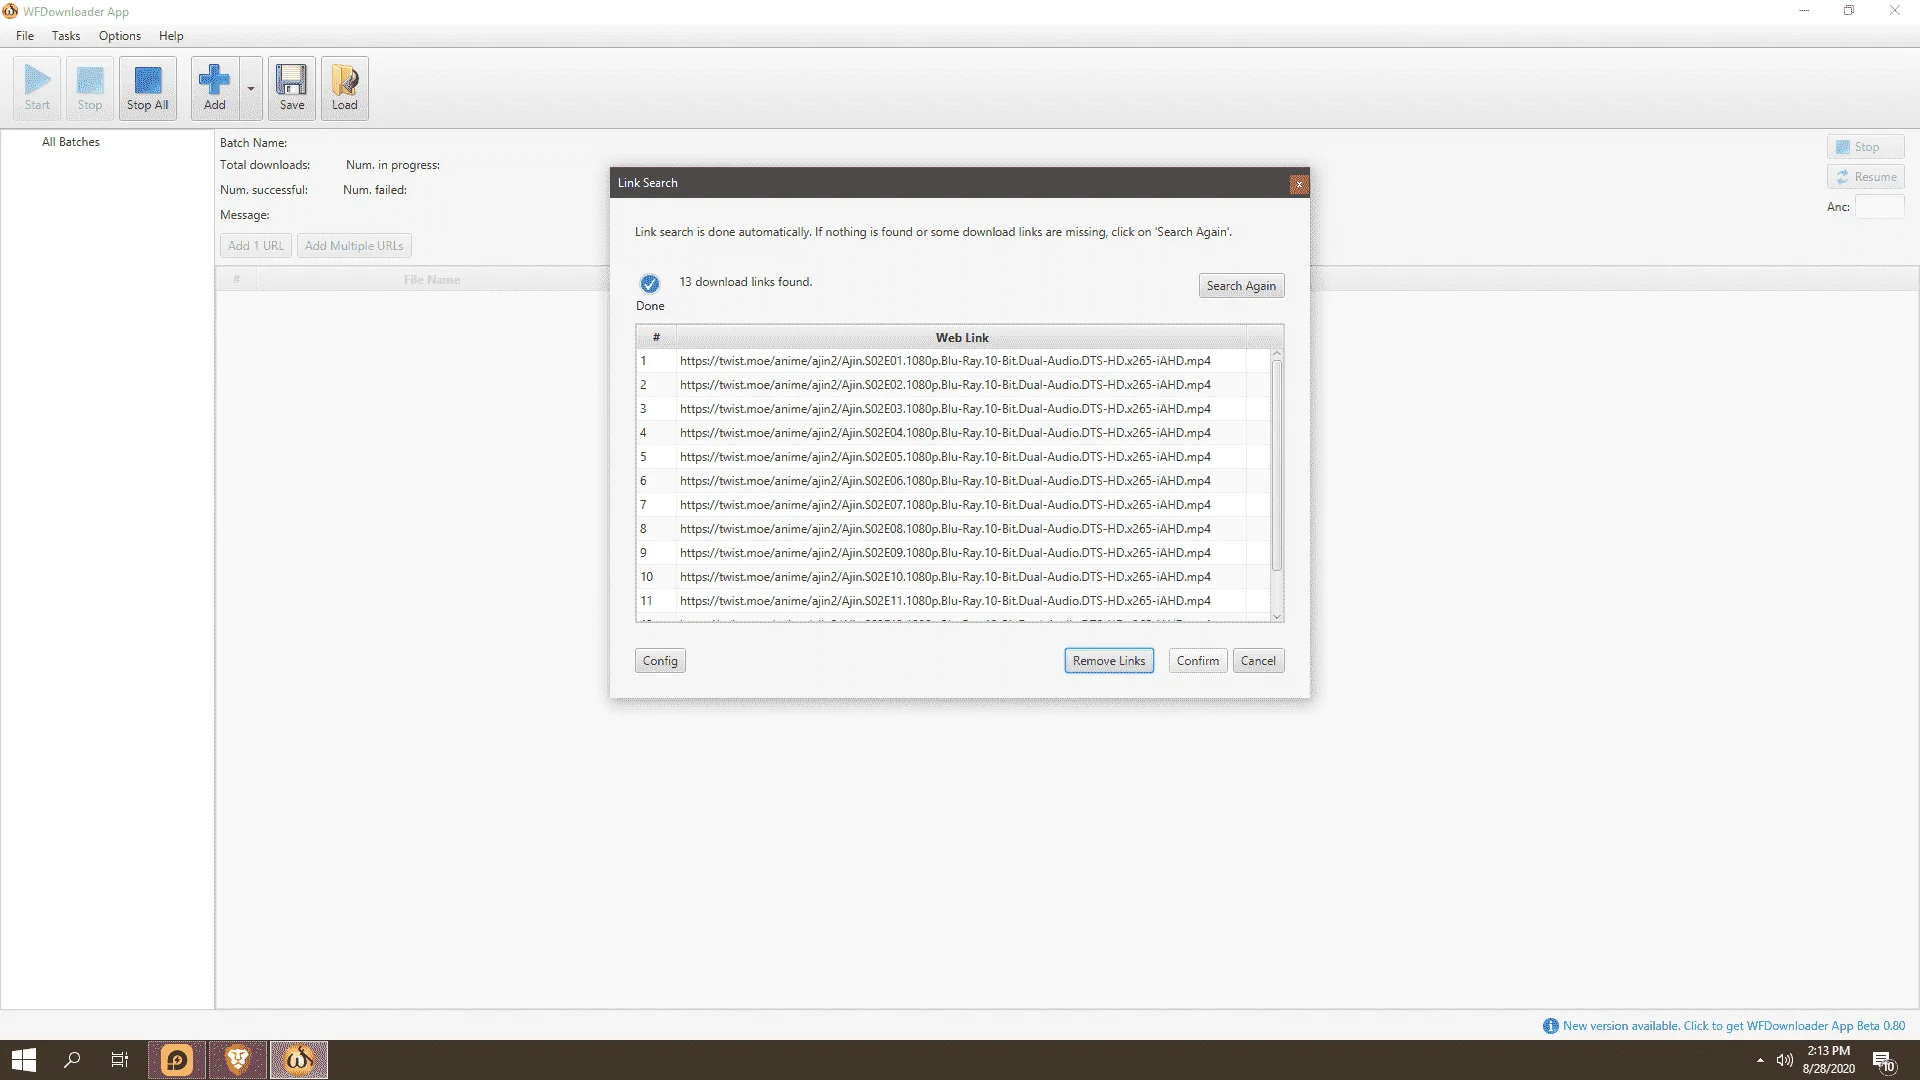Viewport: 1920px width, 1080px height.
Task: Select the Ajin S02E09 link row
Action: (953, 553)
